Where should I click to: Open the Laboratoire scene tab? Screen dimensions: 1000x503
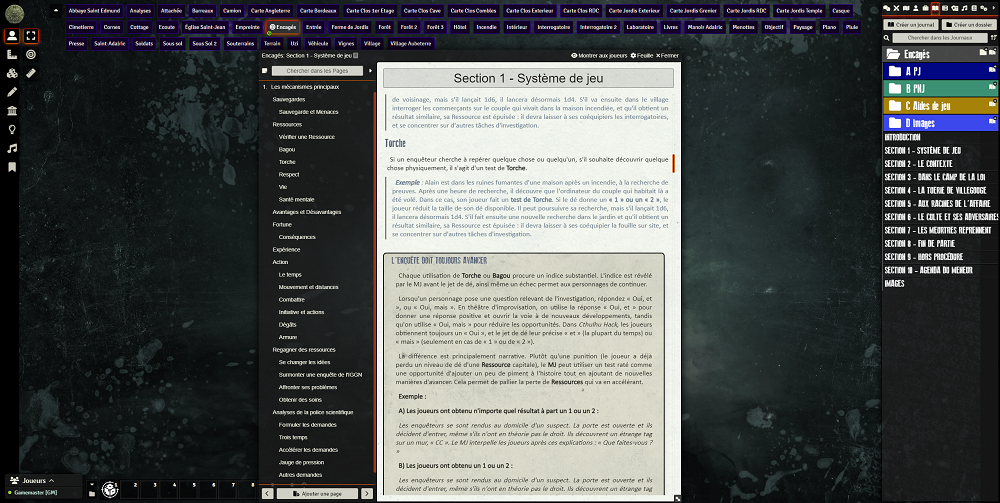(x=653, y=27)
